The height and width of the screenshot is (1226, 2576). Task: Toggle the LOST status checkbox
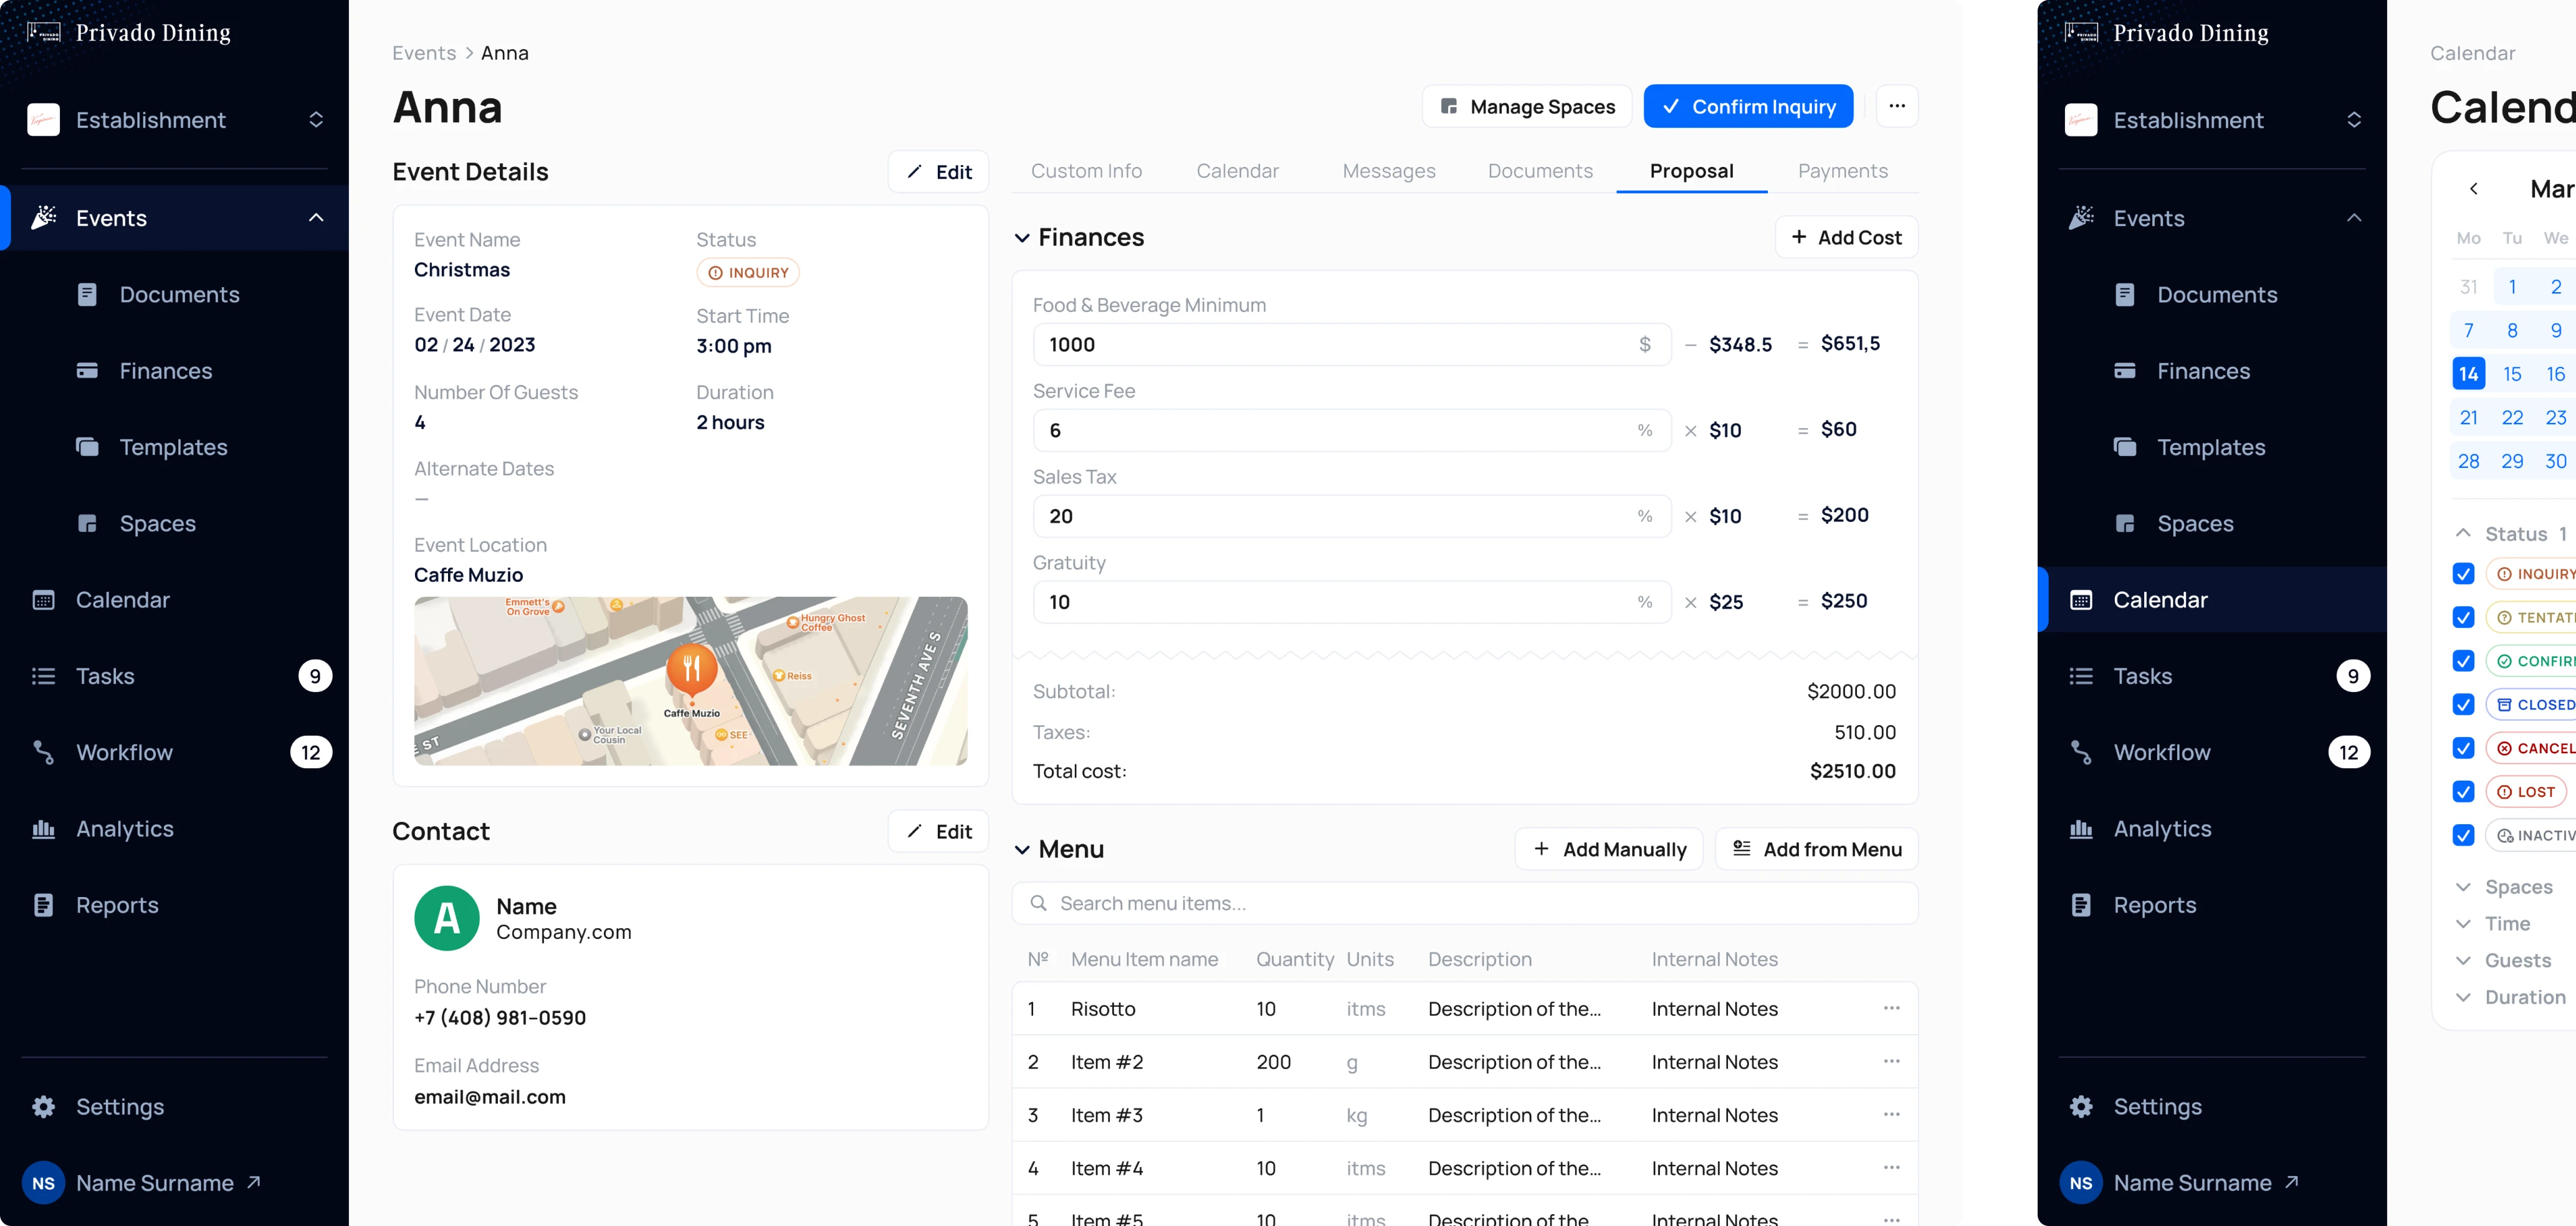[x=2463, y=792]
